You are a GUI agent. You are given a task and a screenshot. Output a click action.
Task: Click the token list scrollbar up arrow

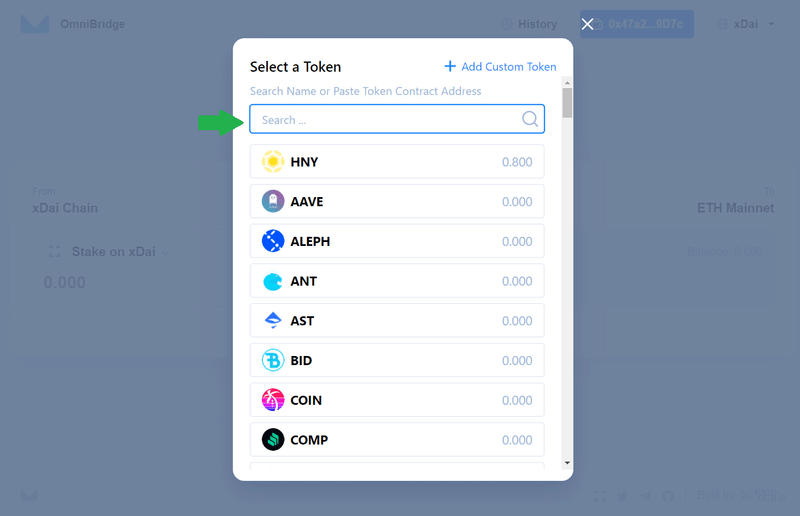click(567, 83)
